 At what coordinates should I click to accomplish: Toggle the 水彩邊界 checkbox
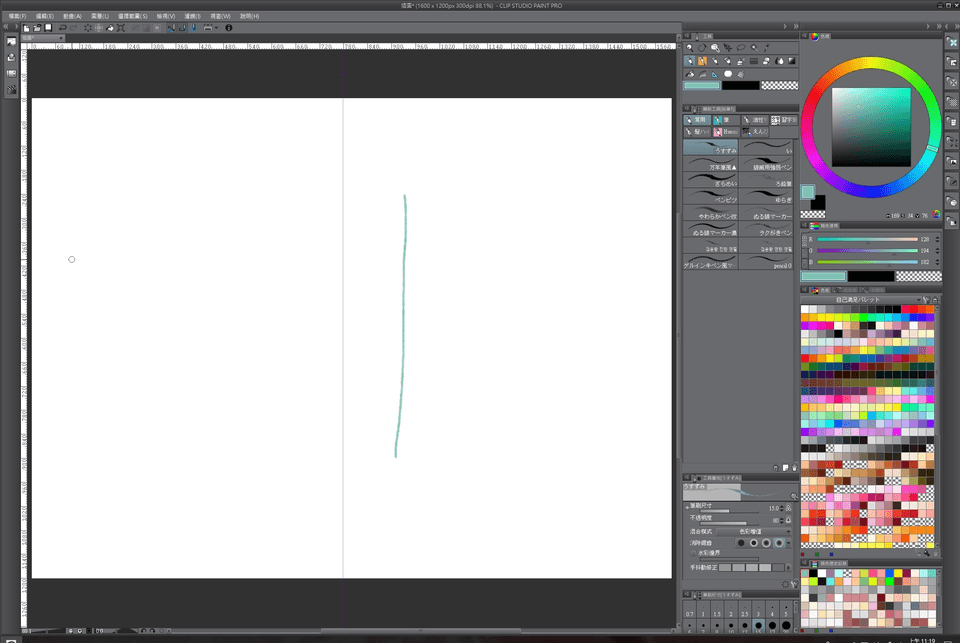[694, 553]
